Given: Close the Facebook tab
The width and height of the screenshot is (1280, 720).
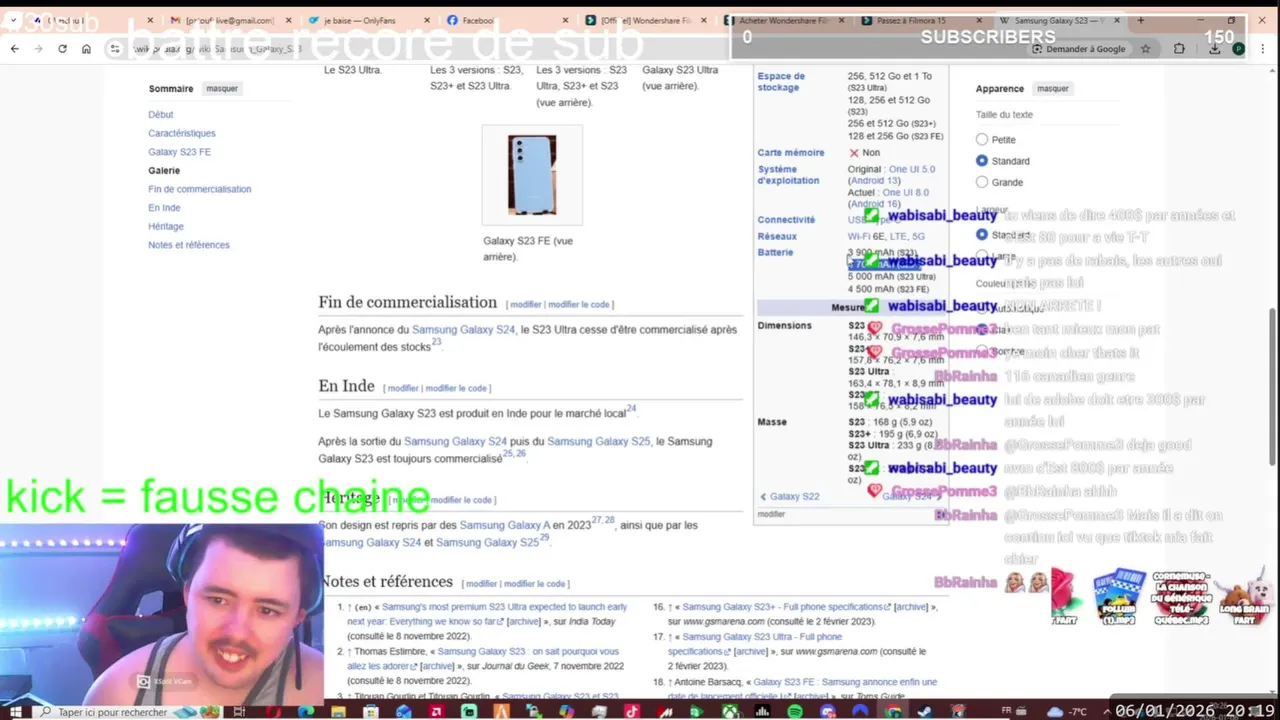Looking at the screenshot, I should [565, 20].
